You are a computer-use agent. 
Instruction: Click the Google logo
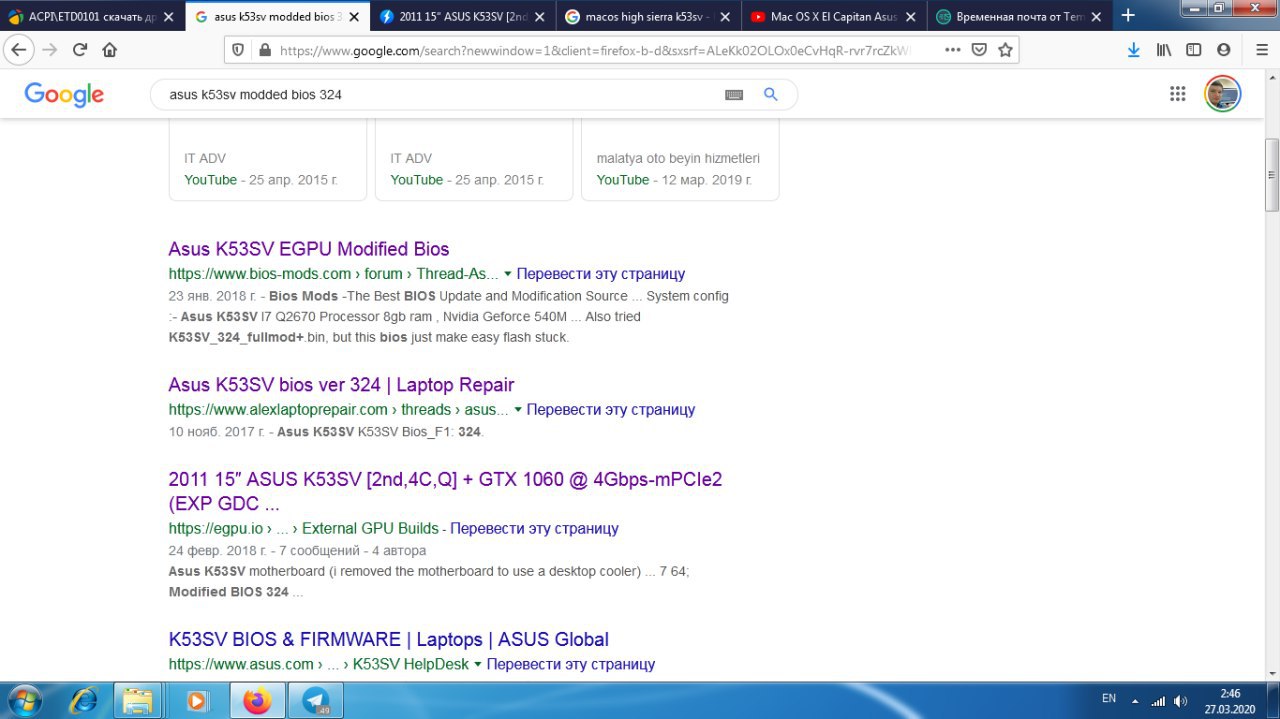coord(64,94)
